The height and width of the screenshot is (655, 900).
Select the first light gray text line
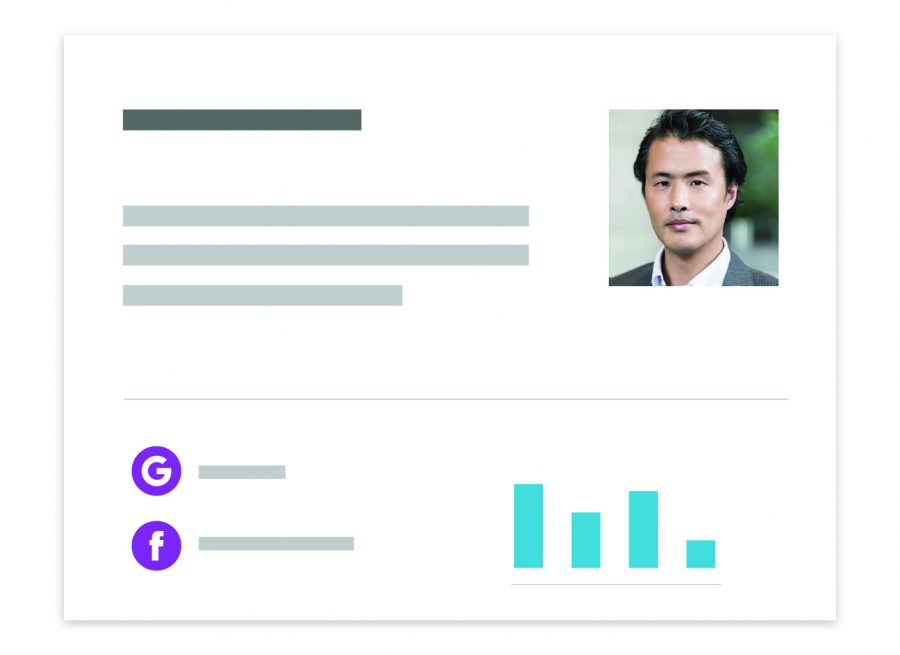[325, 216]
